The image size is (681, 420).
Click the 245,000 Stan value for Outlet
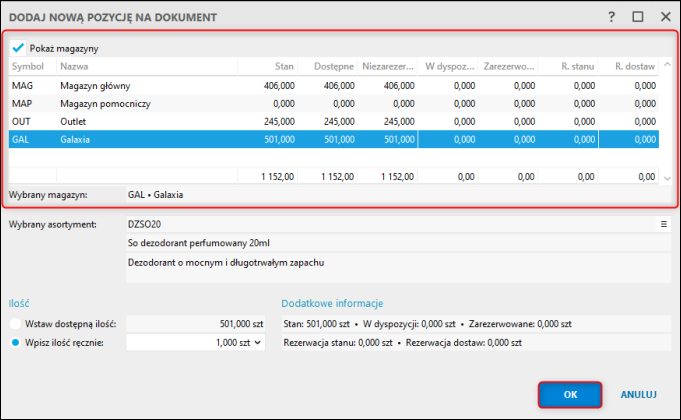pyautogui.click(x=279, y=121)
